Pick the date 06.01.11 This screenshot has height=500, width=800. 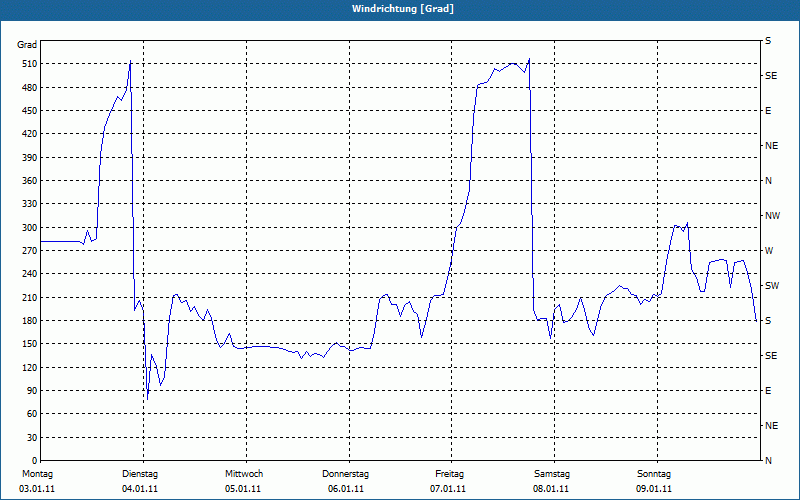pos(346,489)
